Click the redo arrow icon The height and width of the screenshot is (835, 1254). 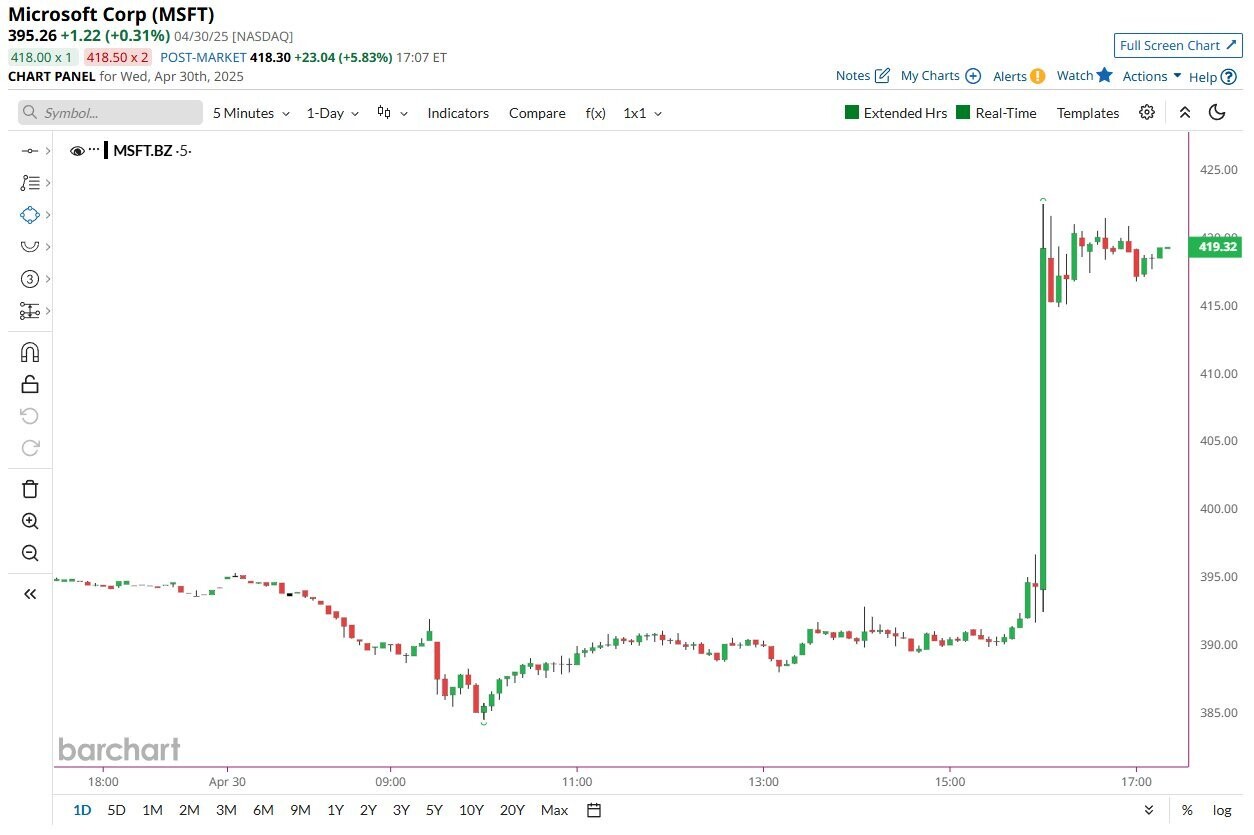coord(30,448)
